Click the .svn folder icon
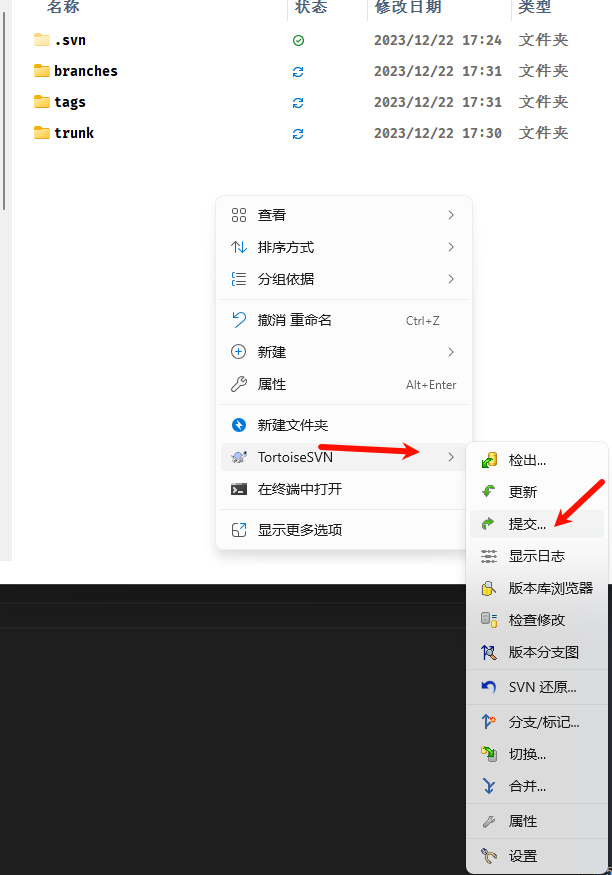612x875 pixels. [x=41, y=40]
